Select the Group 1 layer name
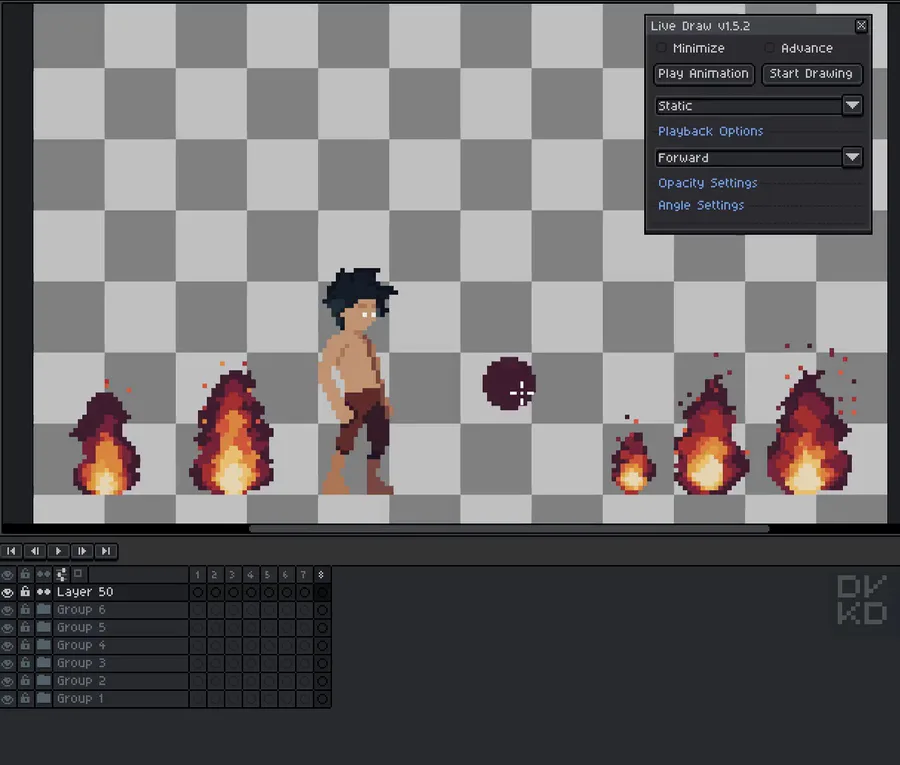The width and height of the screenshot is (900, 765). point(80,698)
